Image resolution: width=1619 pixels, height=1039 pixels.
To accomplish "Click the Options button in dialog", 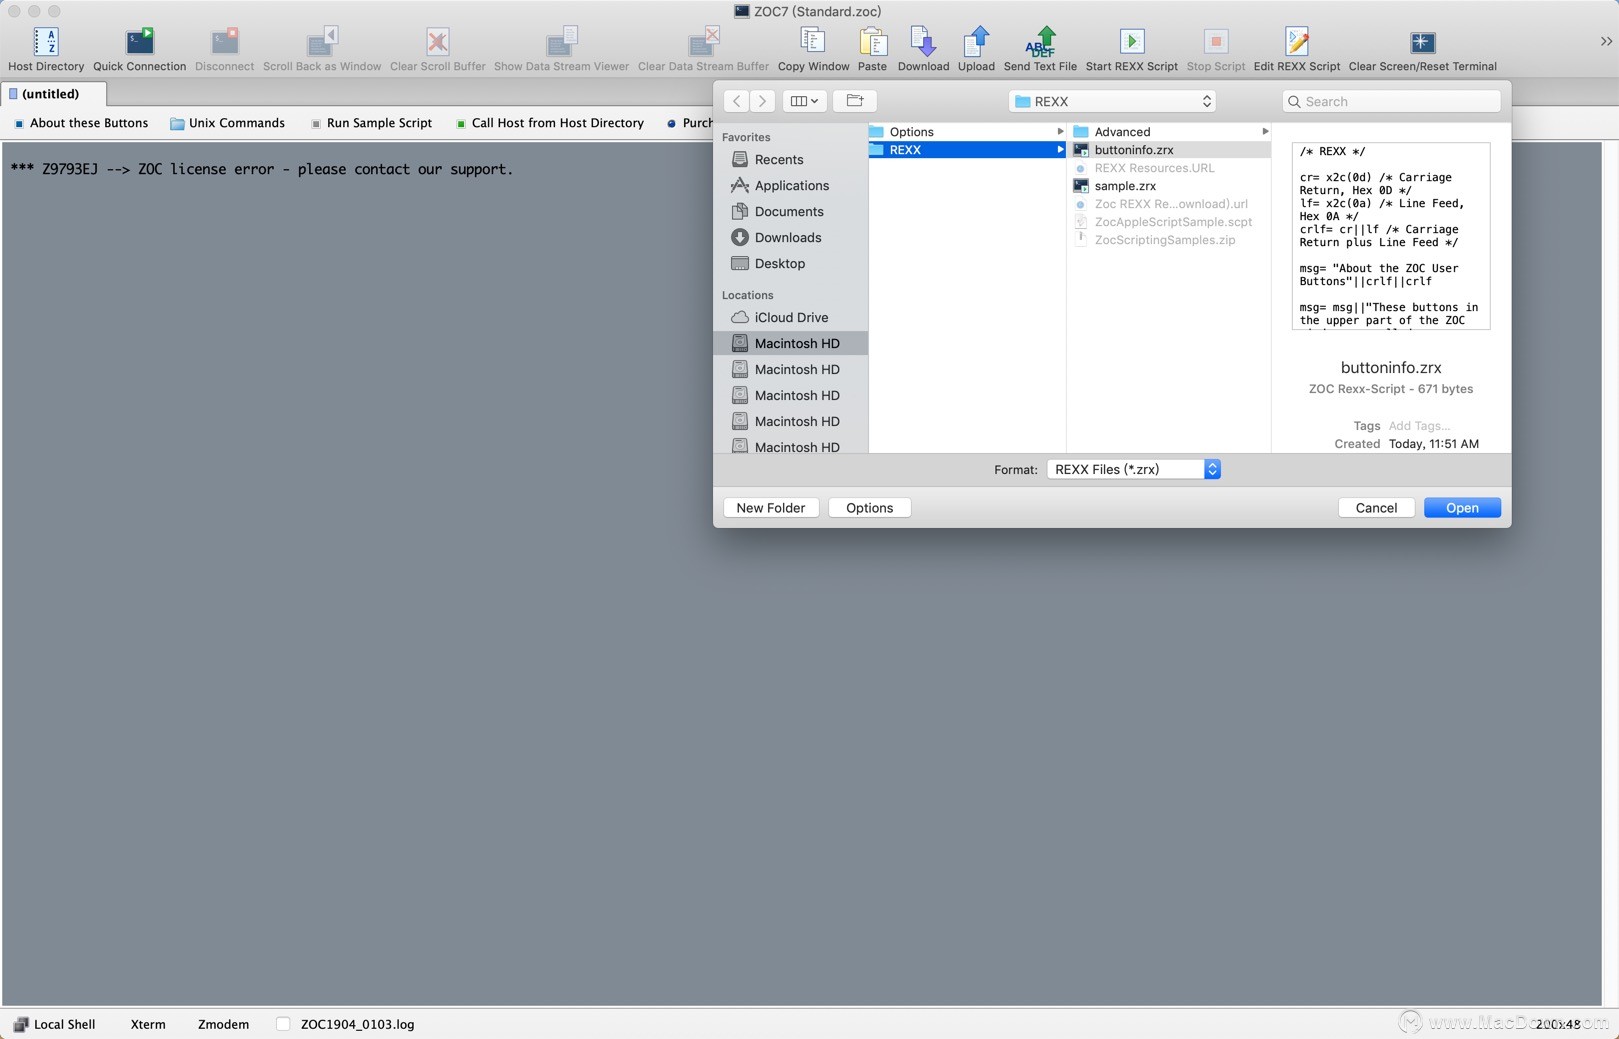I will [x=869, y=508].
